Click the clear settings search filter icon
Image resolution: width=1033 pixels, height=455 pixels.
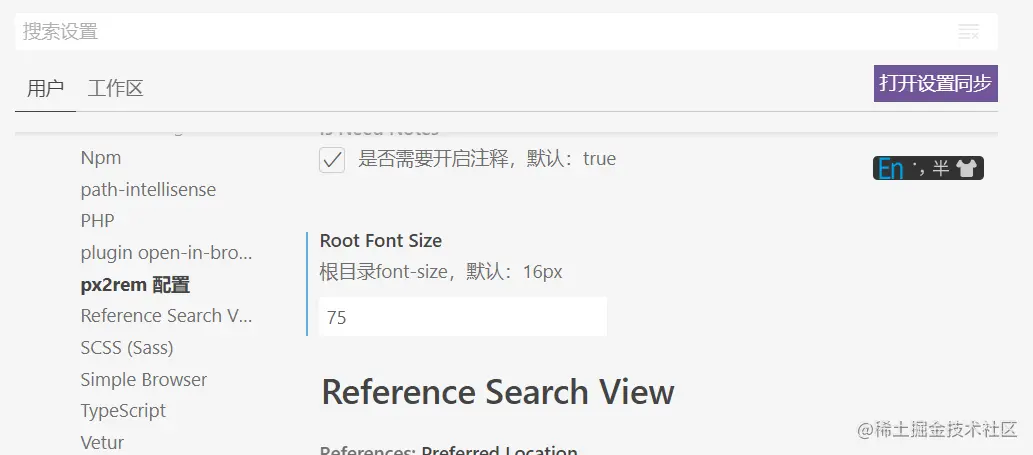coord(968,31)
